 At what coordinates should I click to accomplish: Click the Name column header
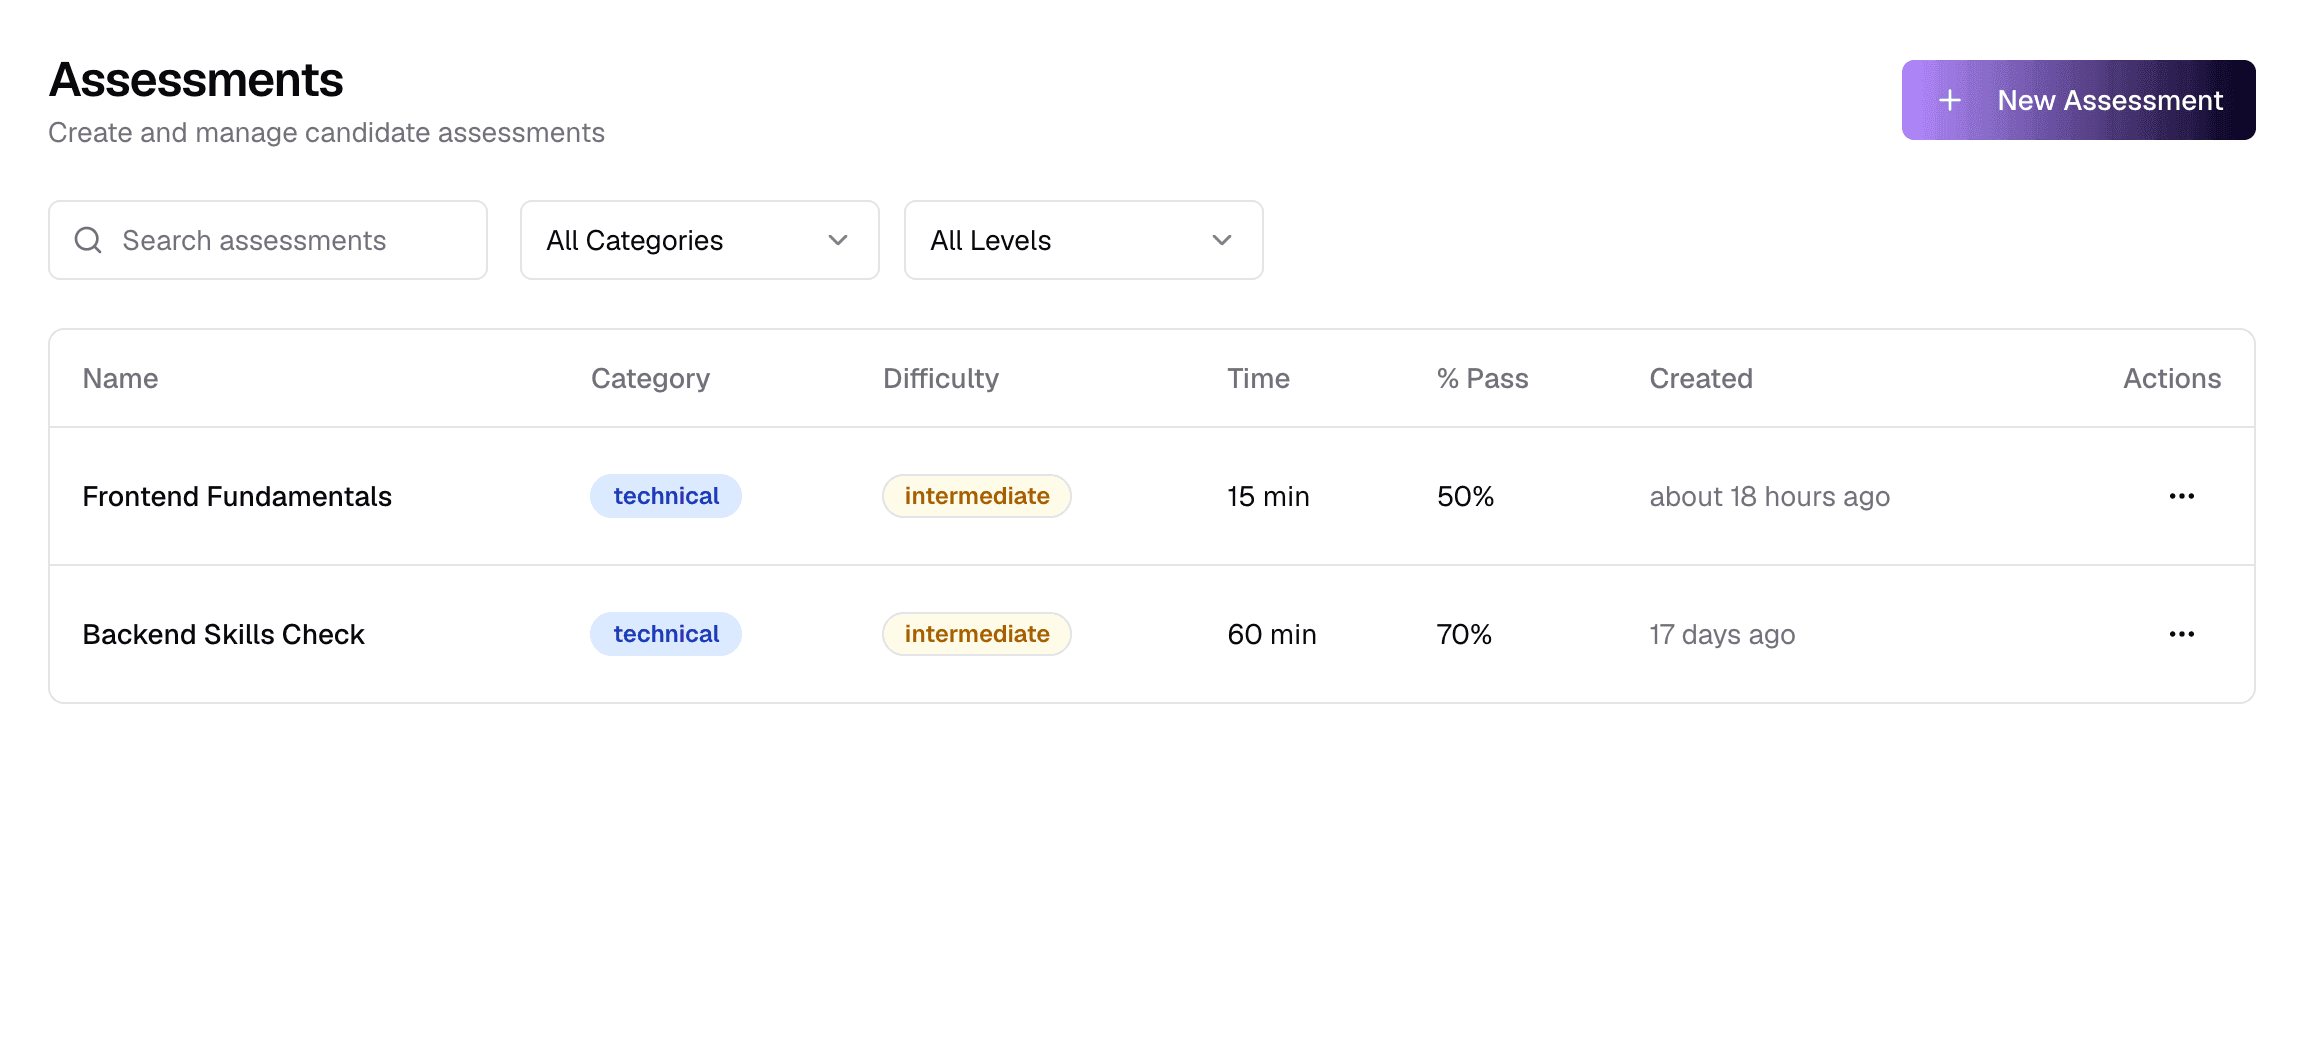pyautogui.click(x=120, y=378)
